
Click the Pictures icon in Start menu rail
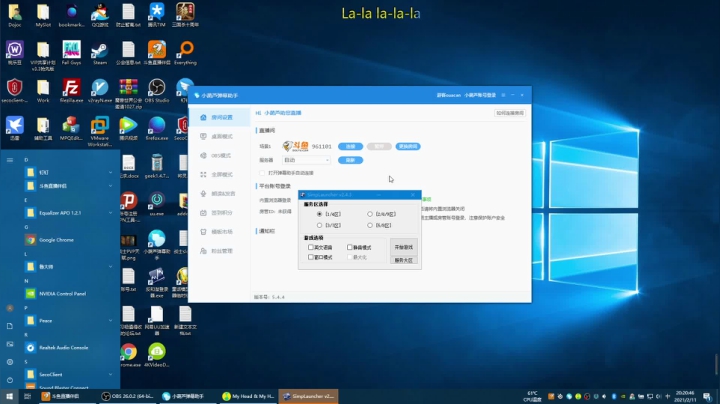coord(10,344)
